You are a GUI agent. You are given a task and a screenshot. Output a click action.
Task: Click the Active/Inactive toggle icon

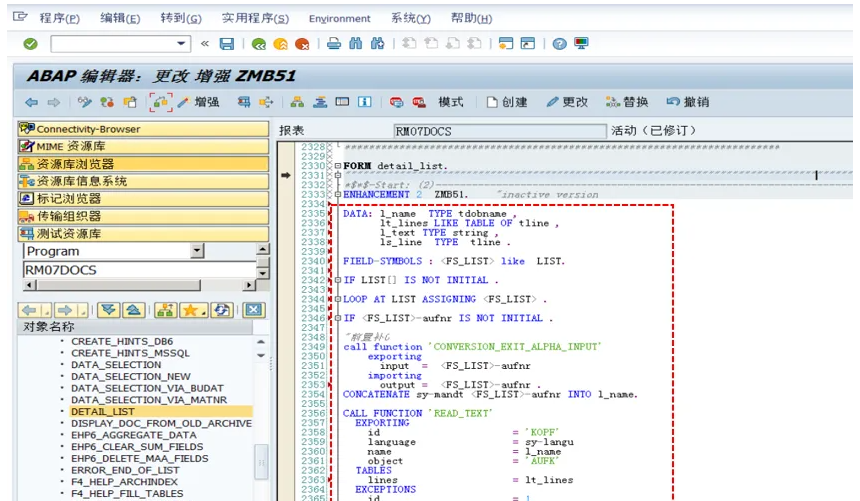coord(107,102)
